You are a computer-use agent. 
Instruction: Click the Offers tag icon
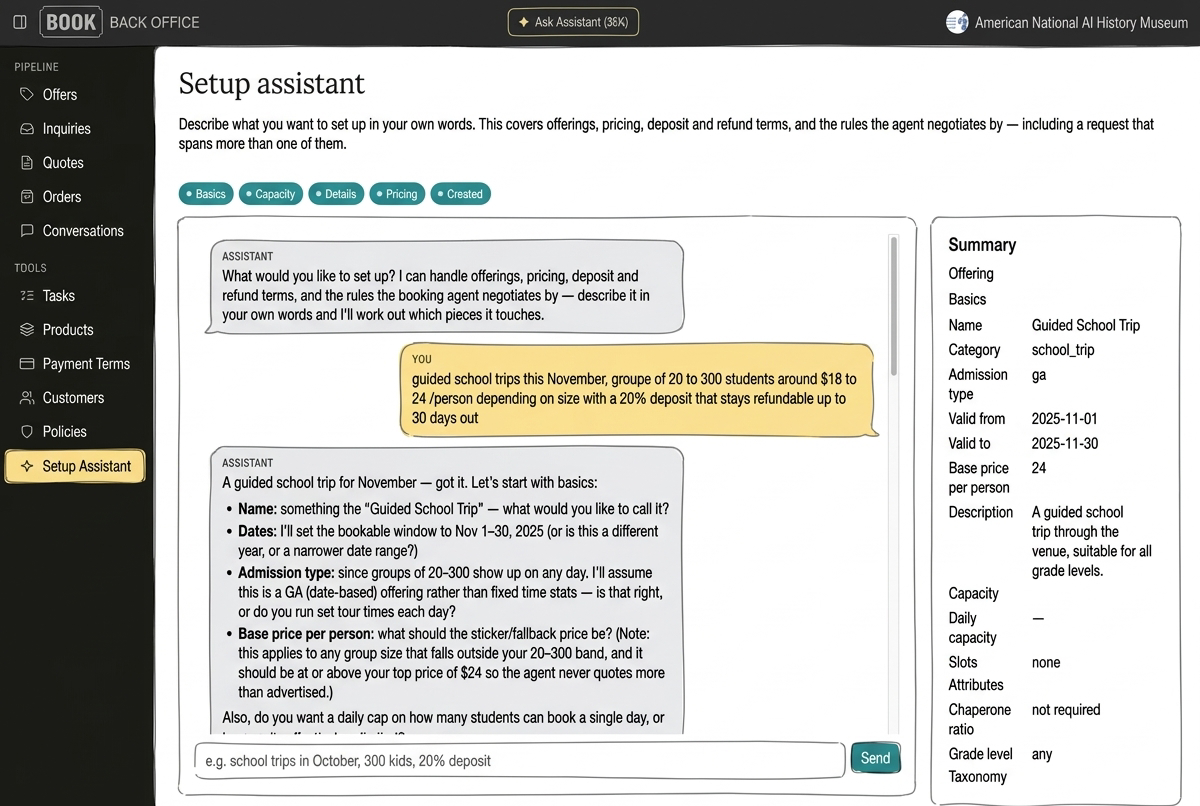(27, 94)
